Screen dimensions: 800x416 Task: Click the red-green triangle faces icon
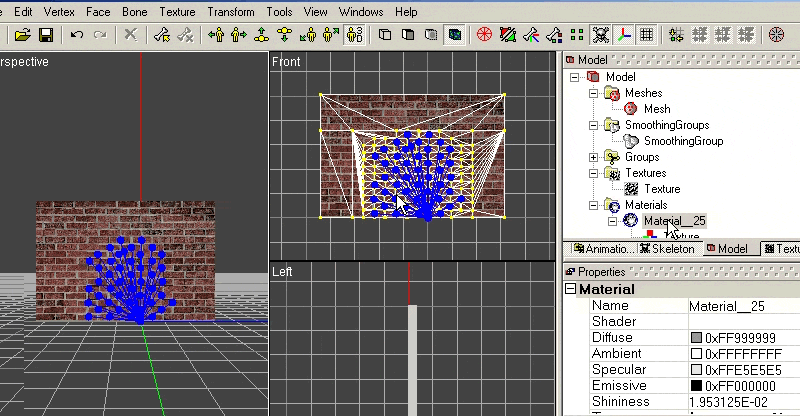pyautogui.click(x=508, y=35)
